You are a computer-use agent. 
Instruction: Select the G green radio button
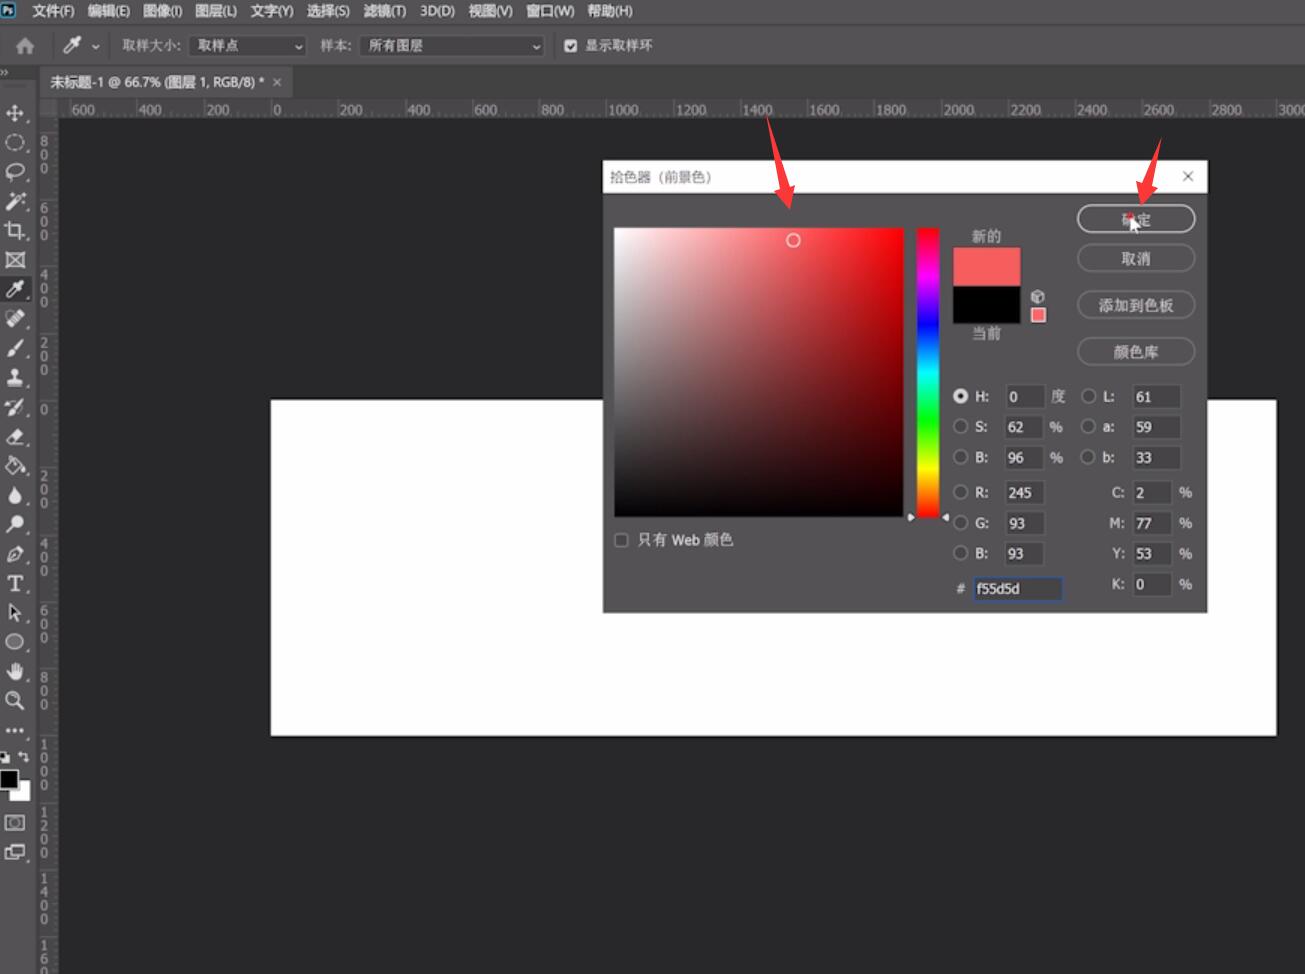(960, 523)
